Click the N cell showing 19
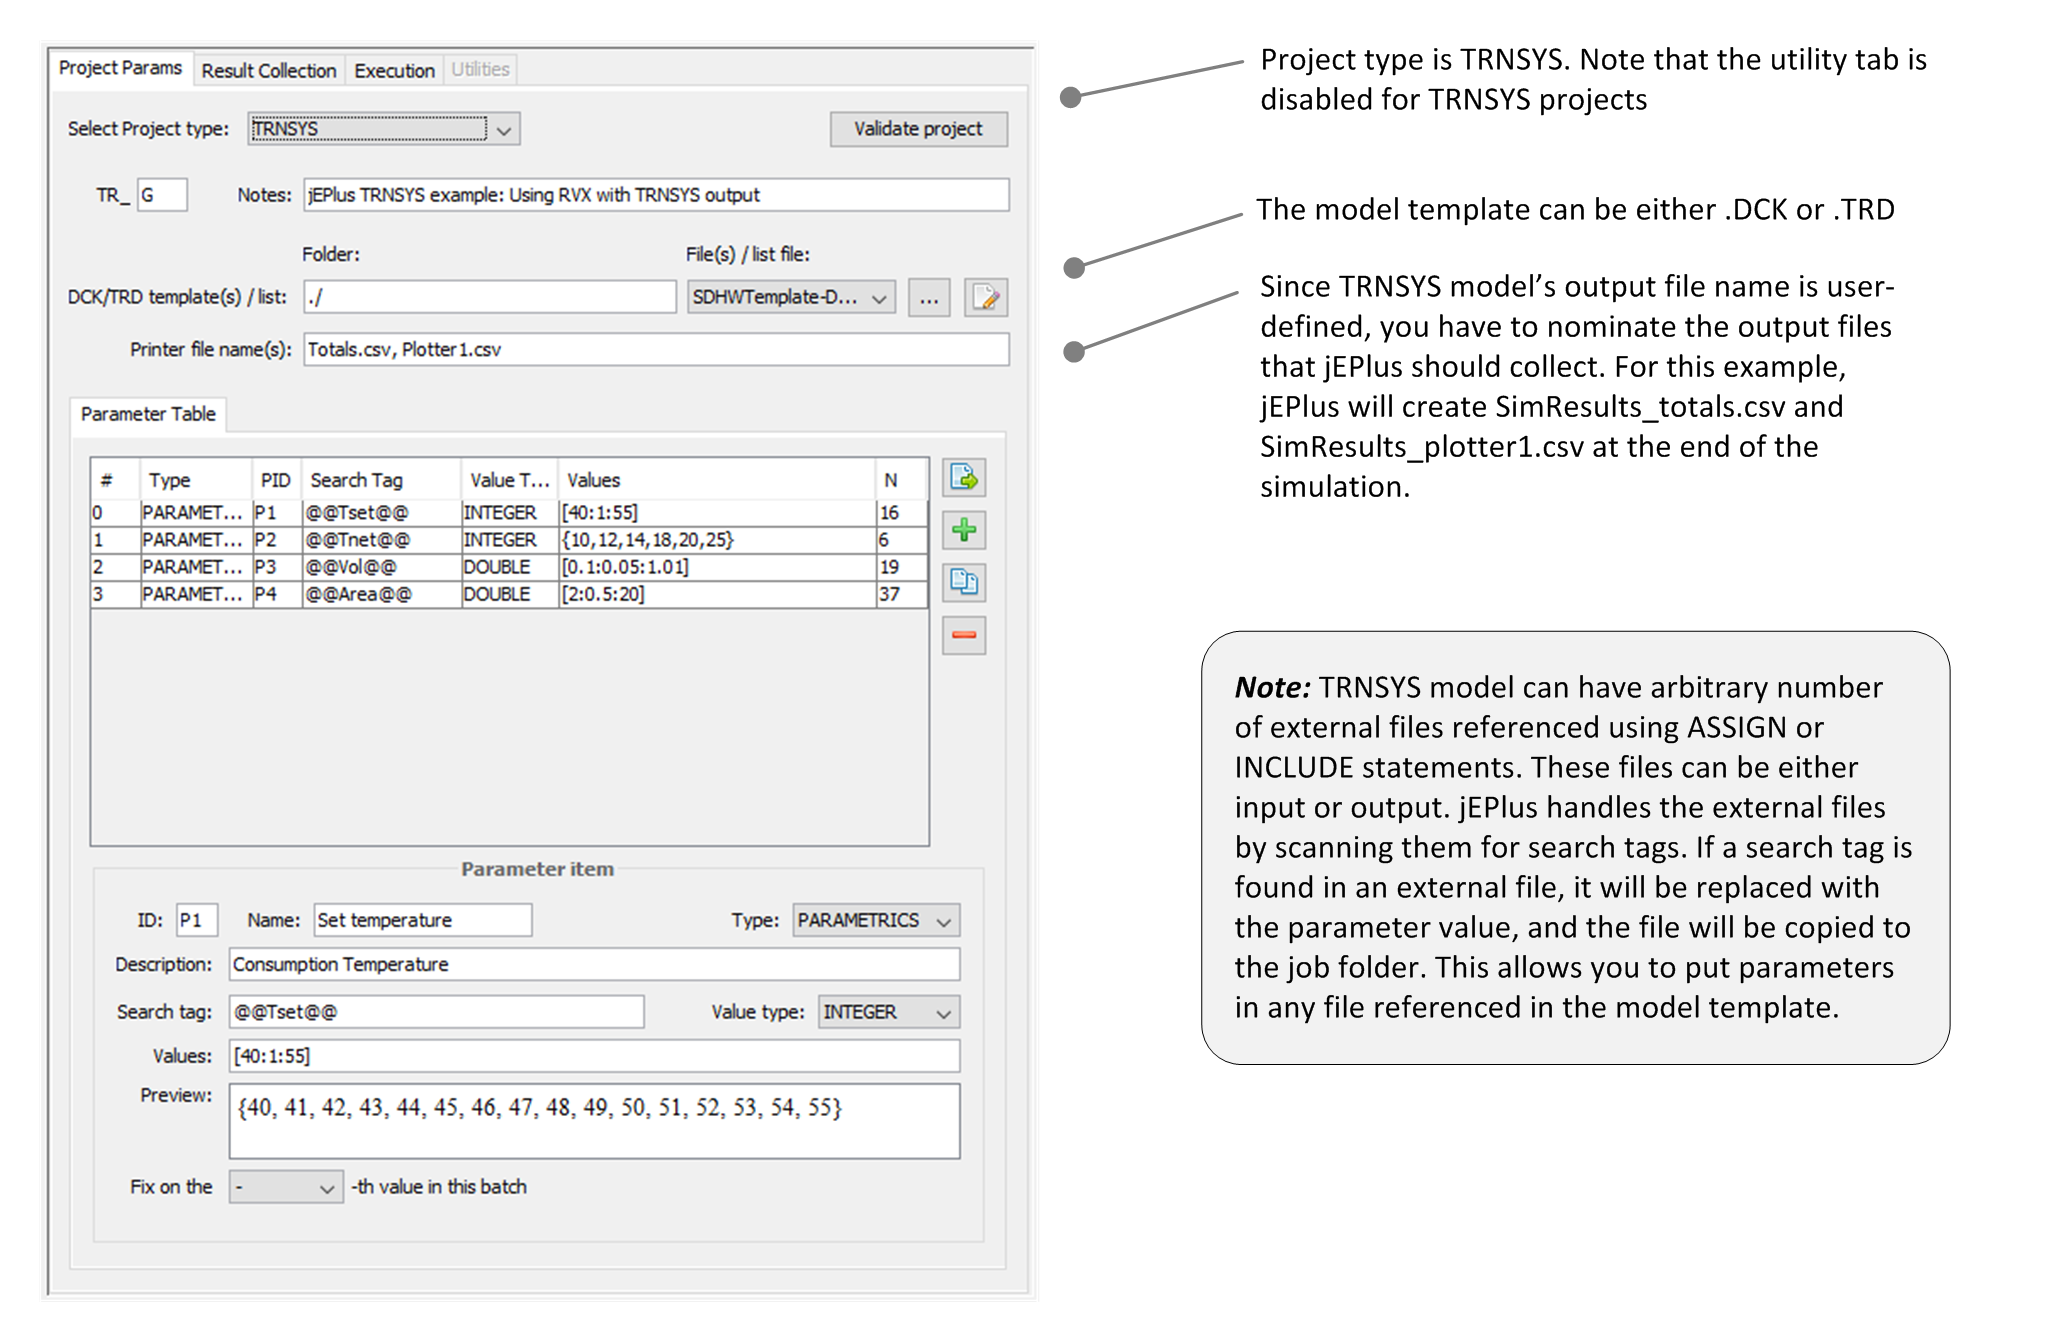The image size is (2048, 1340). [901, 567]
